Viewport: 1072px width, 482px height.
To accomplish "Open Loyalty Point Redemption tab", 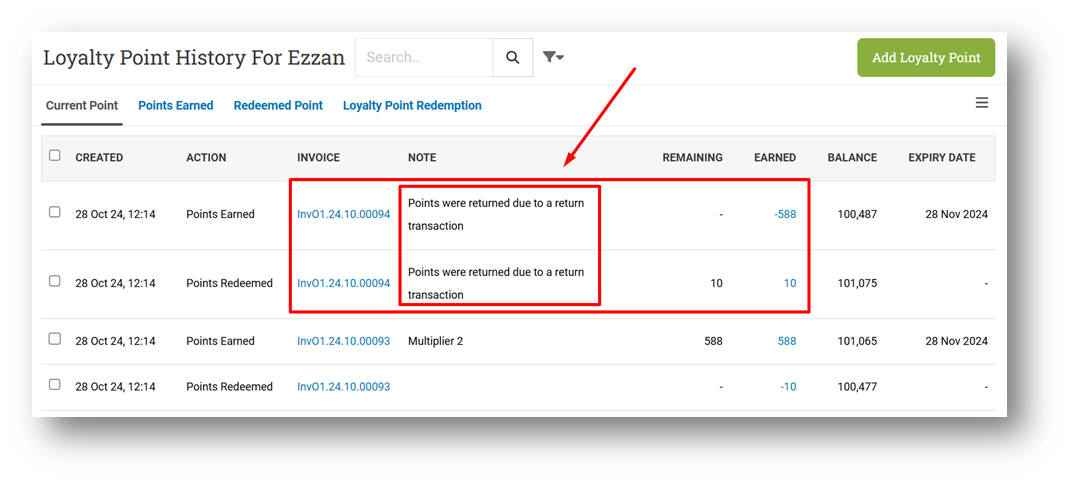I will point(412,105).
